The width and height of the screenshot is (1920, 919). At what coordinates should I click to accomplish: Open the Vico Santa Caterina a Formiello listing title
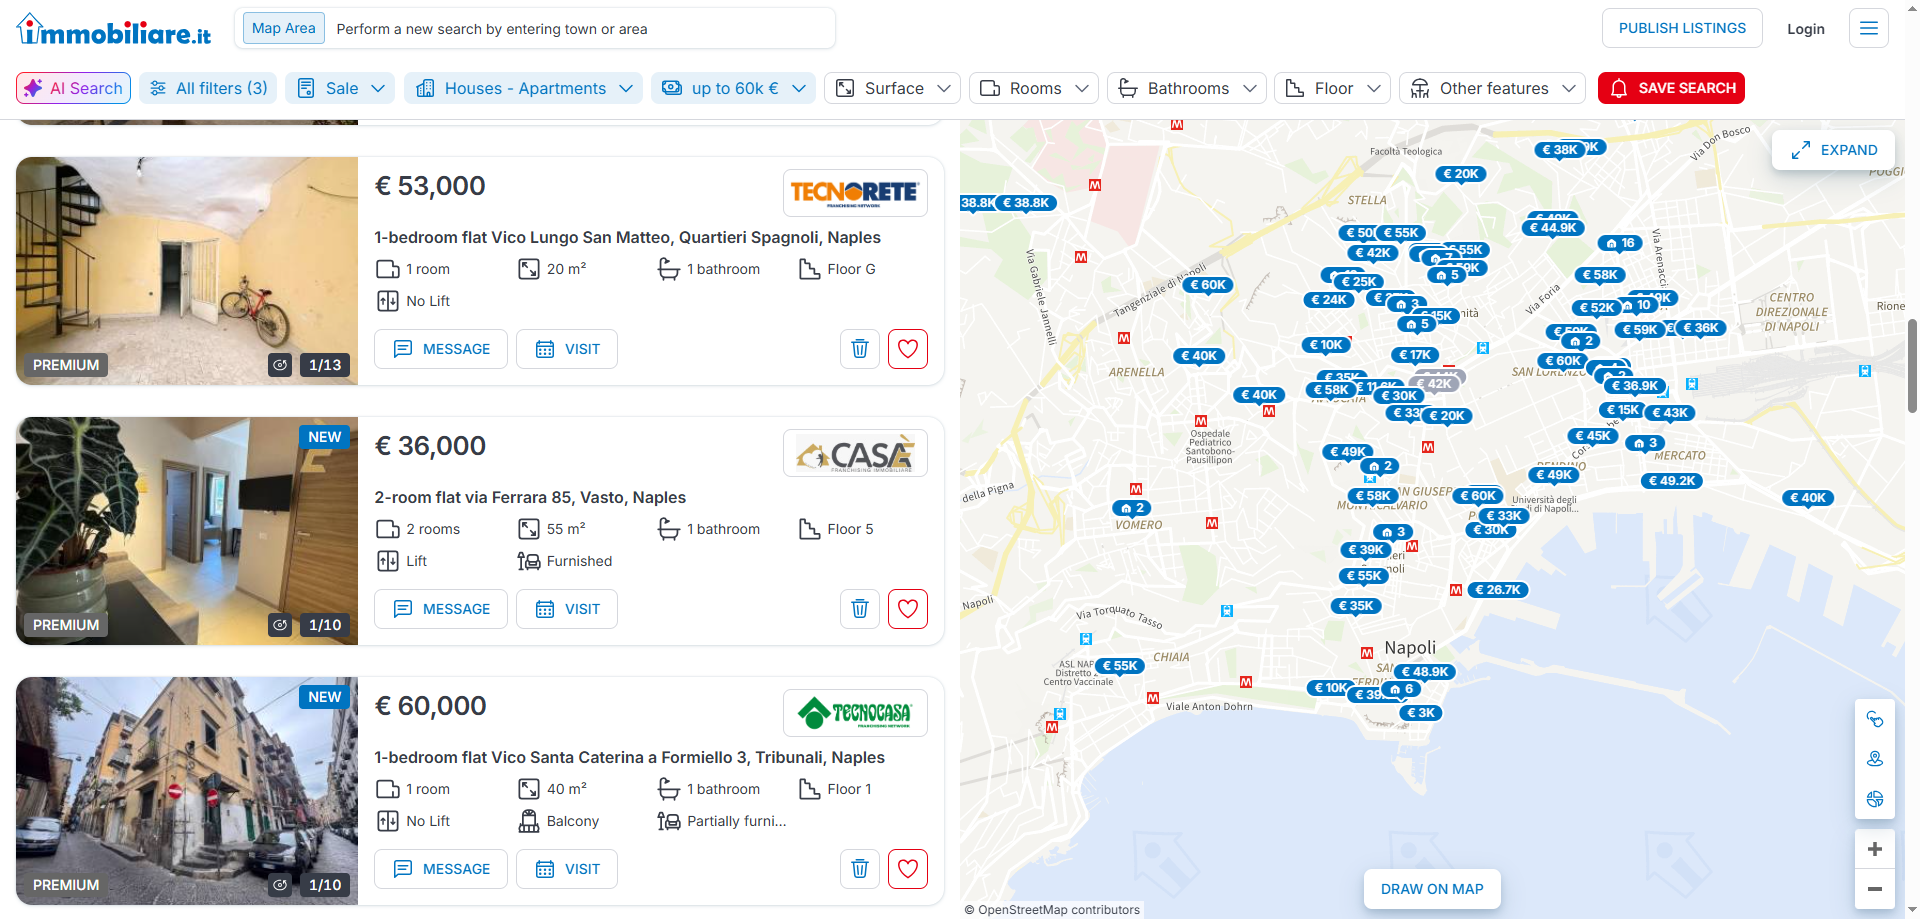(x=629, y=757)
